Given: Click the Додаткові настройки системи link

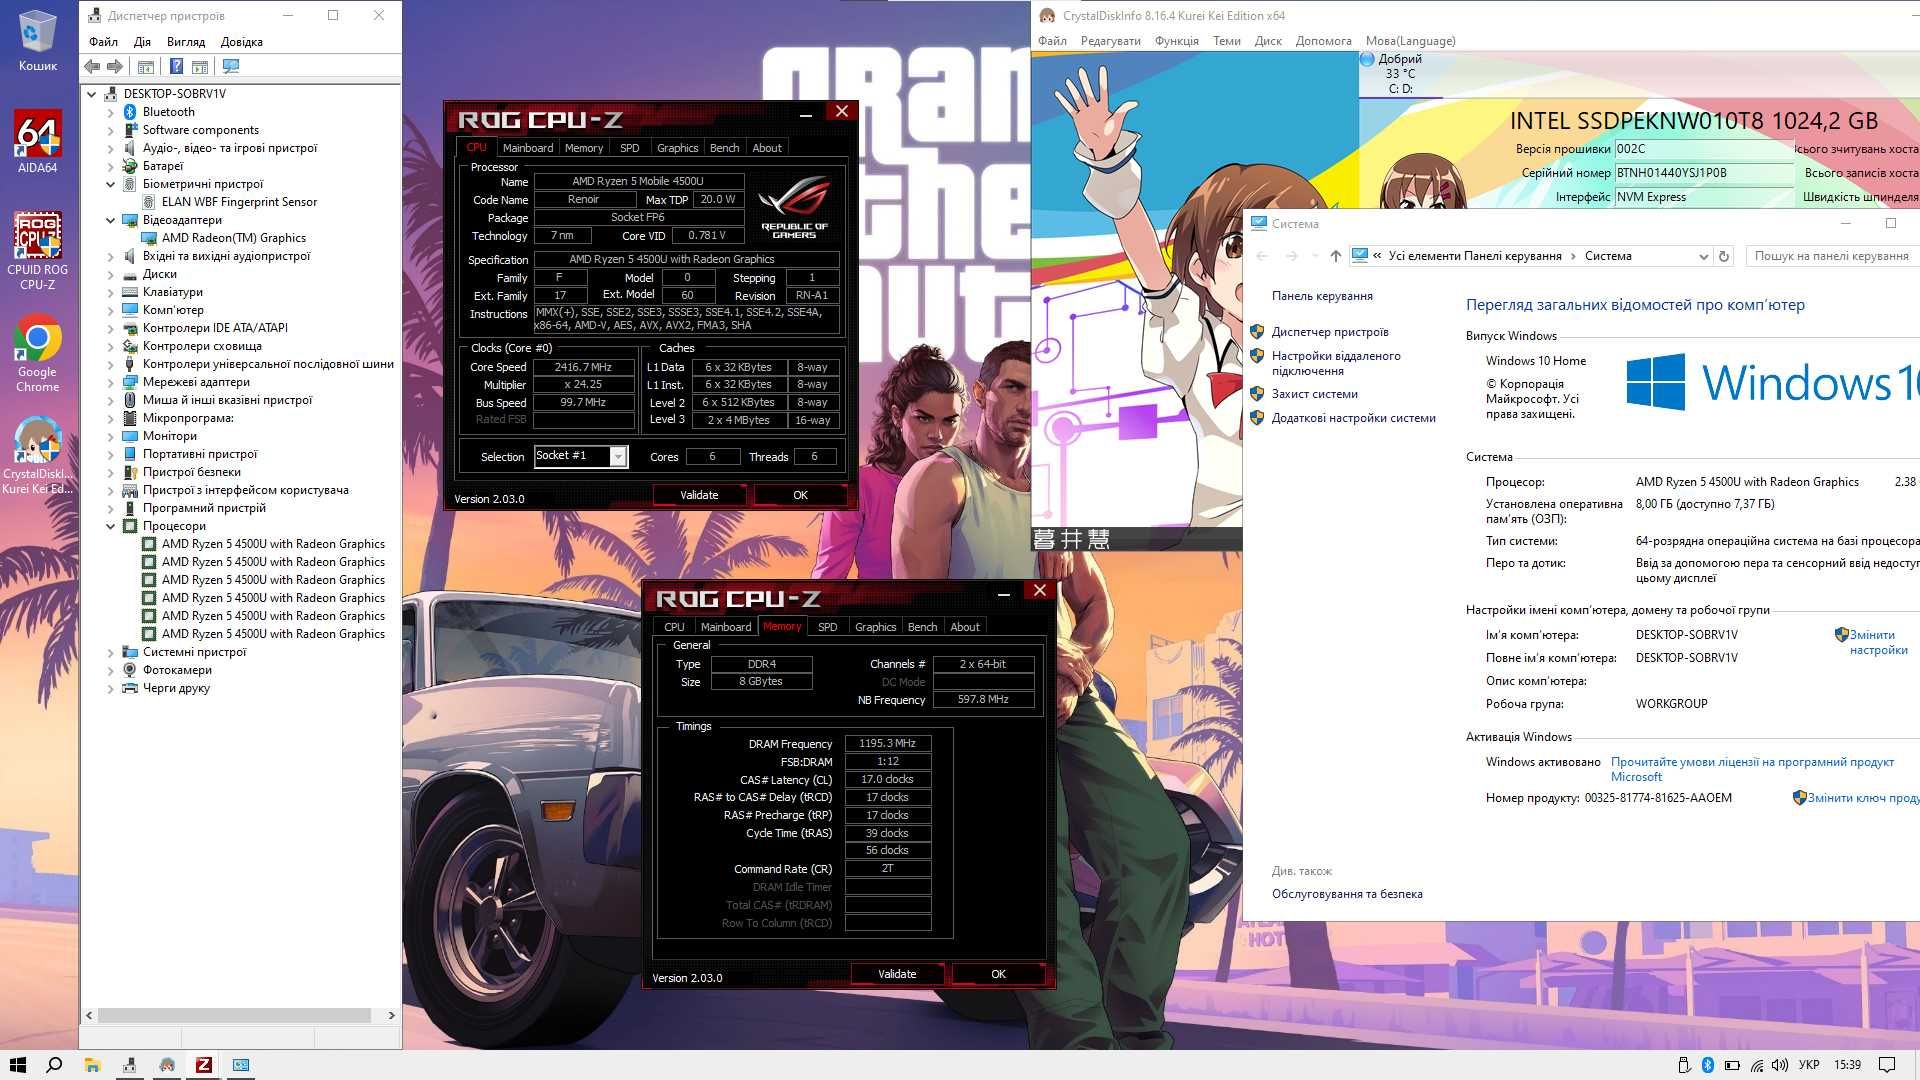Looking at the screenshot, I should click(1354, 418).
